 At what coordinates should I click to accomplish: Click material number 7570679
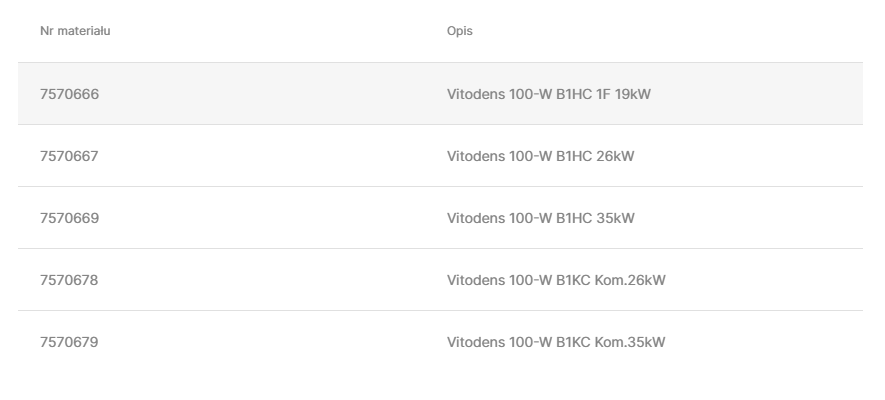tap(69, 343)
